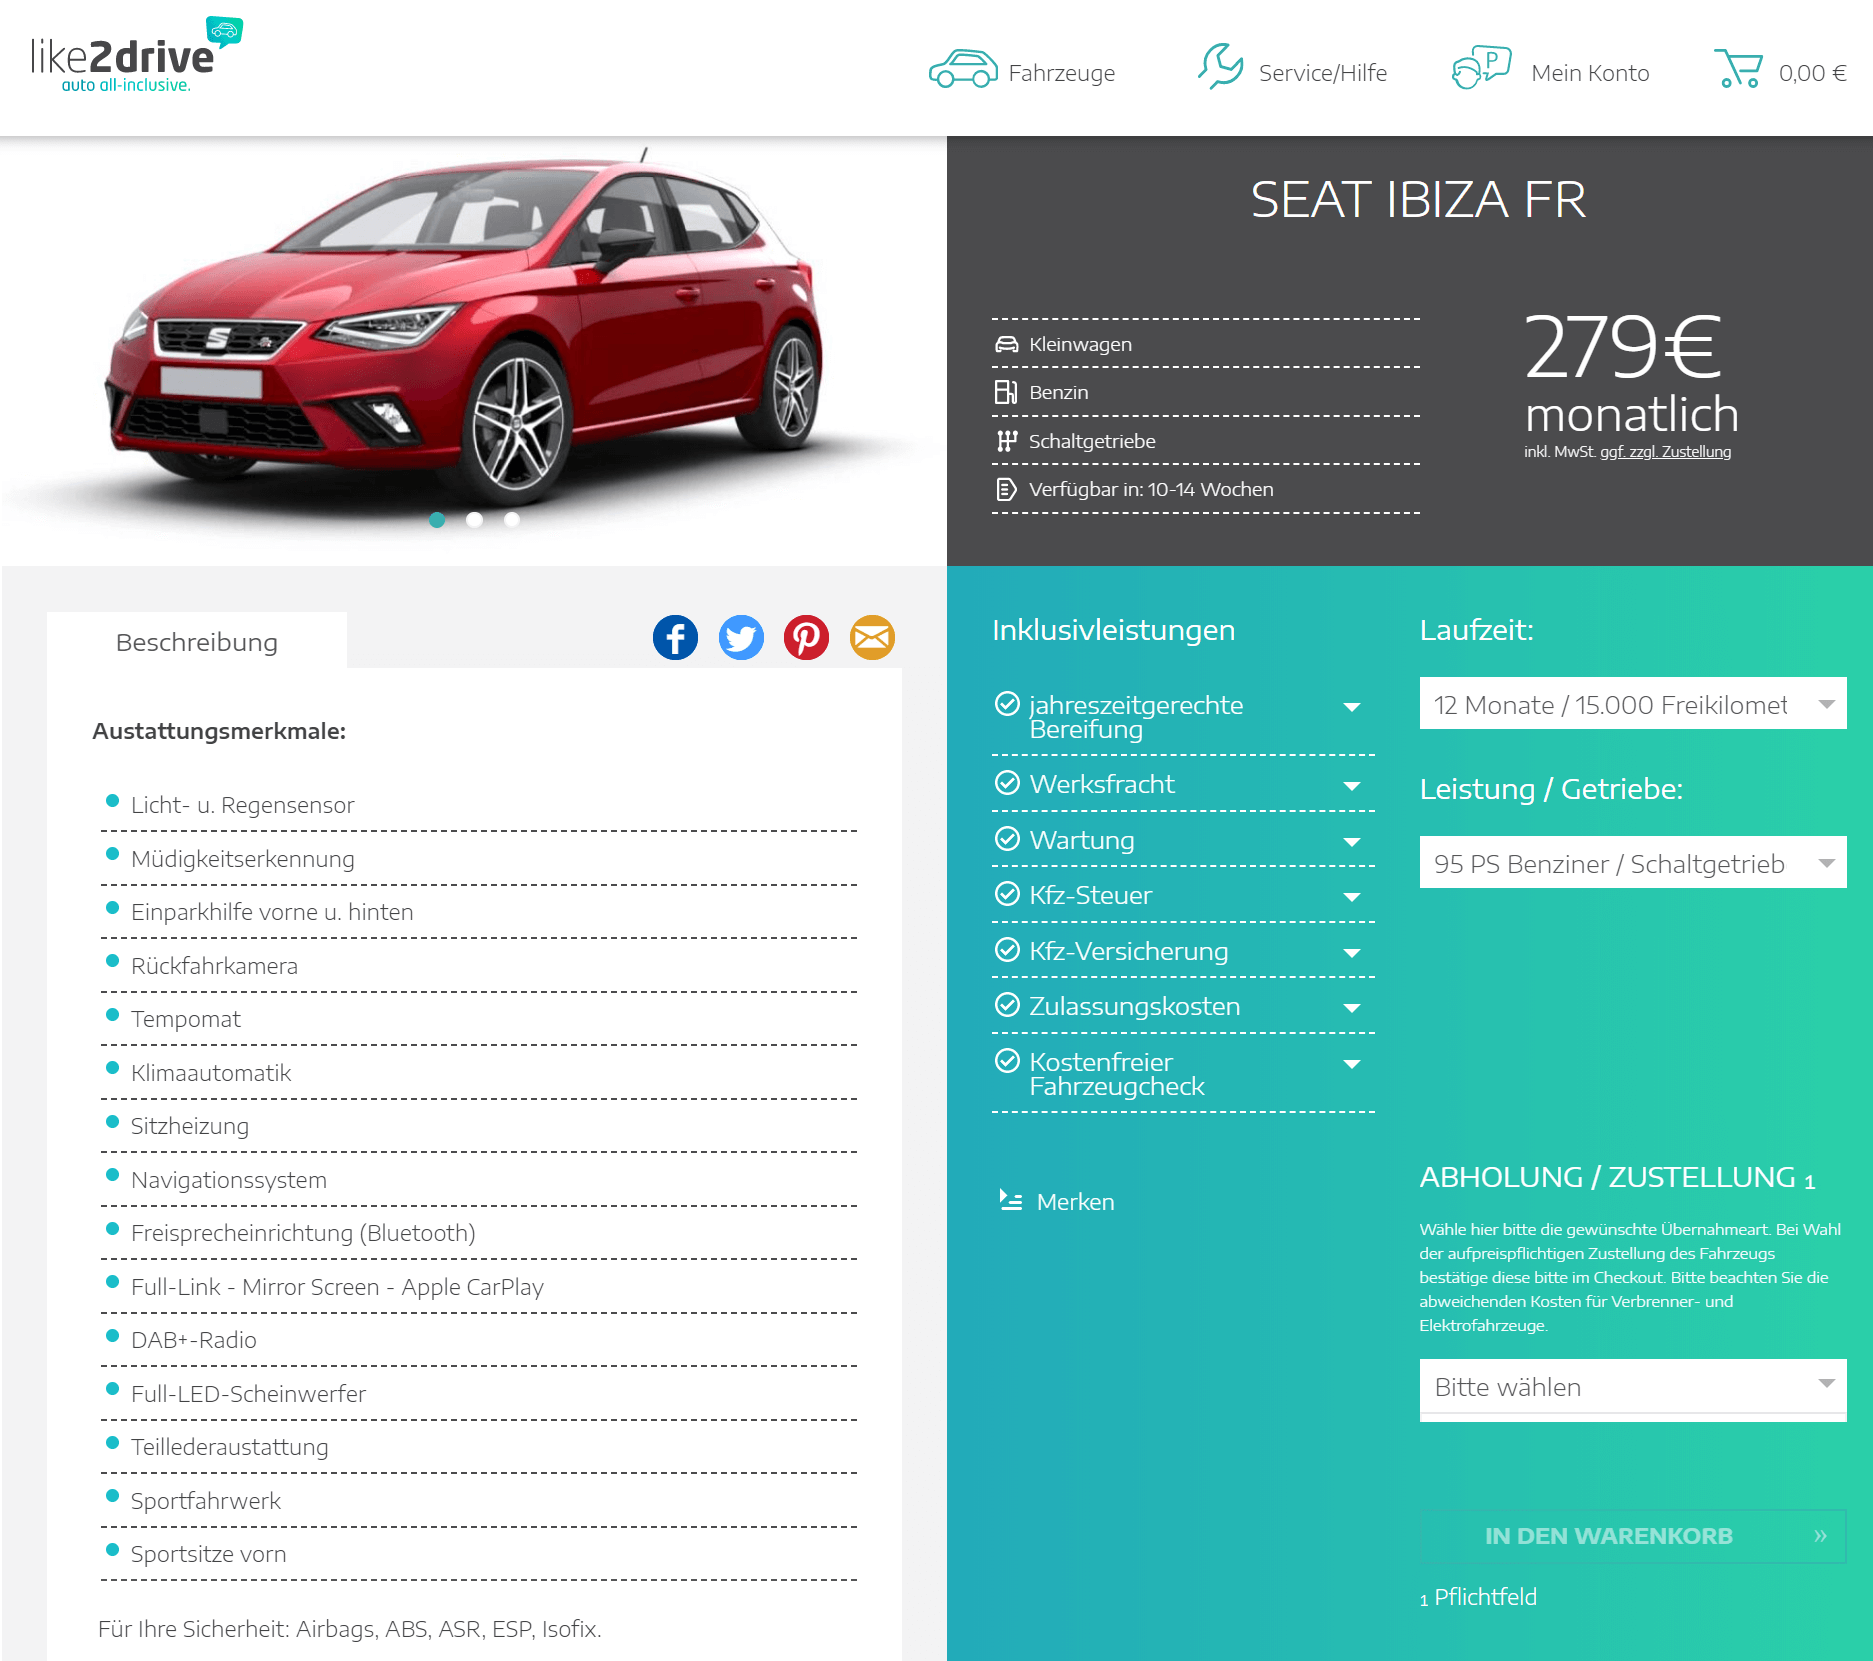
Task: Open the Abholung / Zustellung dropdown
Action: click(1632, 1386)
